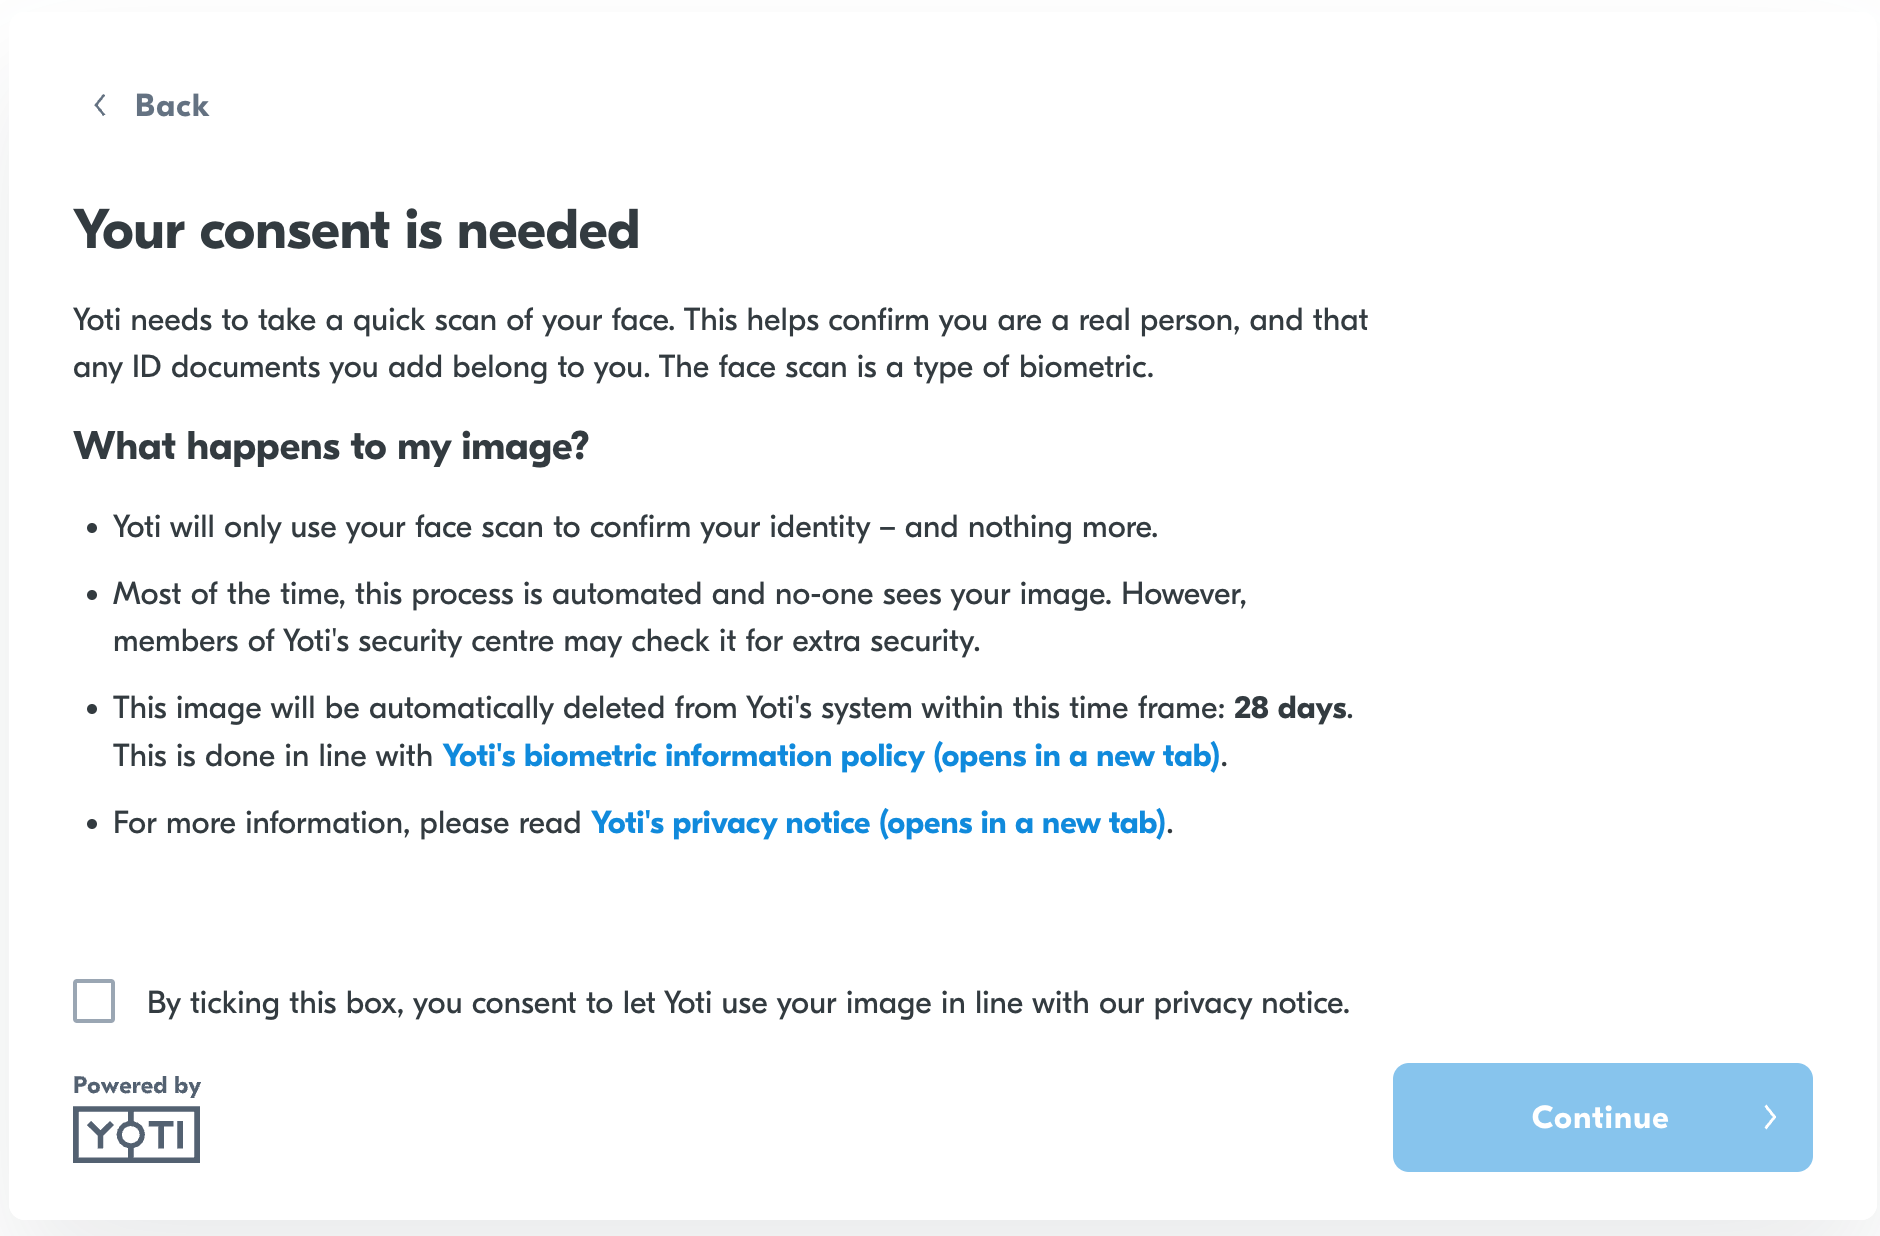Open Yoti's biometric information policy link

[x=831, y=755]
